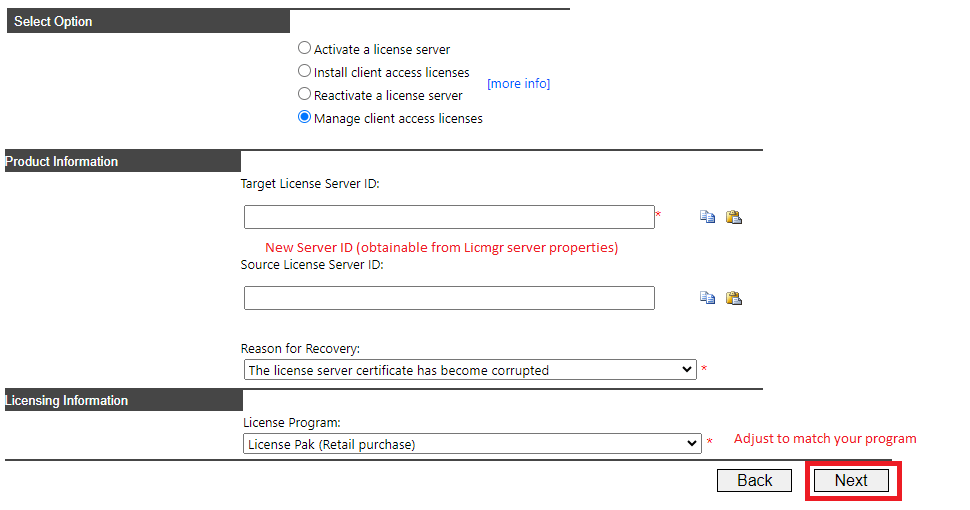The image size is (970, 510).
Task: Open the Reason for Recovery dropdown
Action: pyautogui.click(x=470, y=370)
